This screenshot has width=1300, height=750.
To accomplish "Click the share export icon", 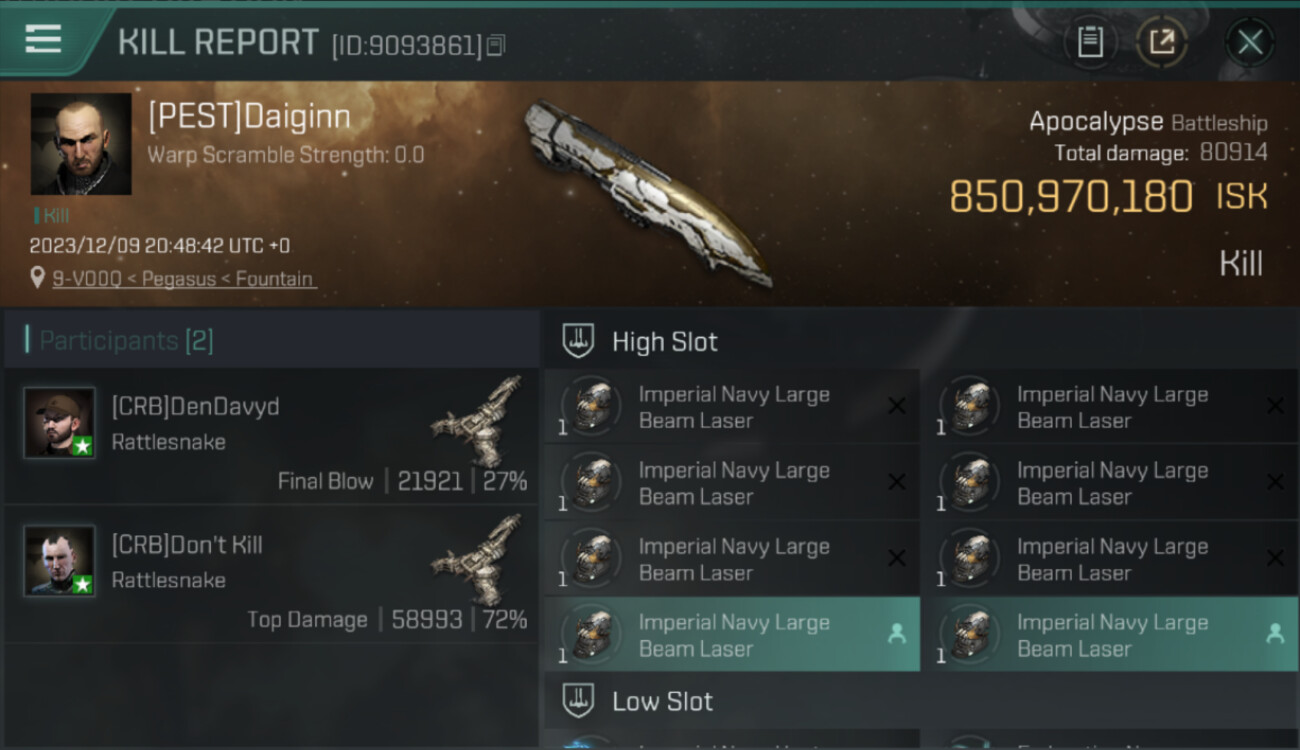I will (x=1161, y=42).
